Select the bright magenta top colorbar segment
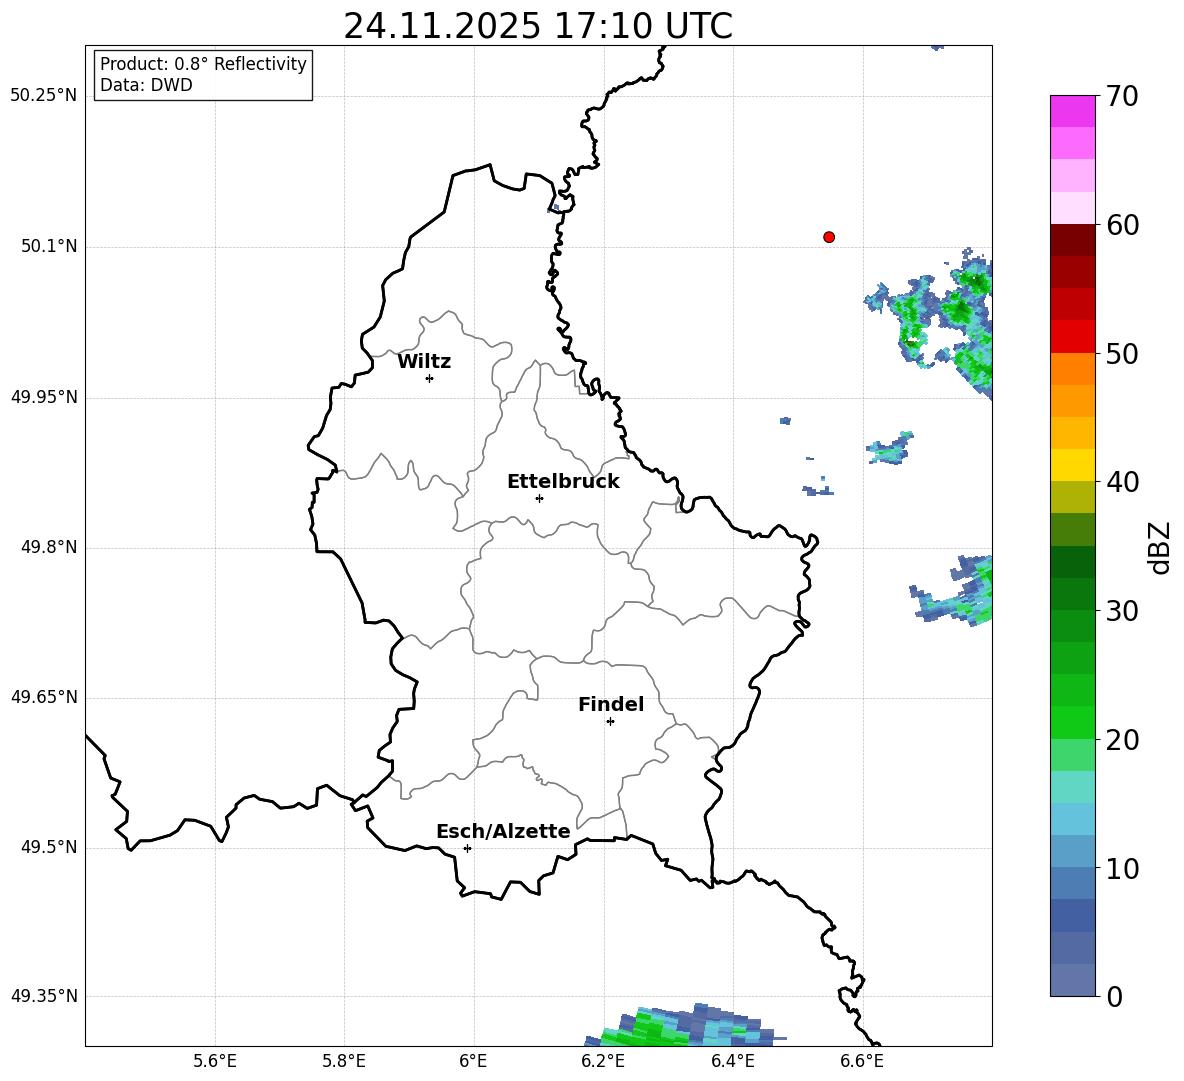 (1073, 111)
